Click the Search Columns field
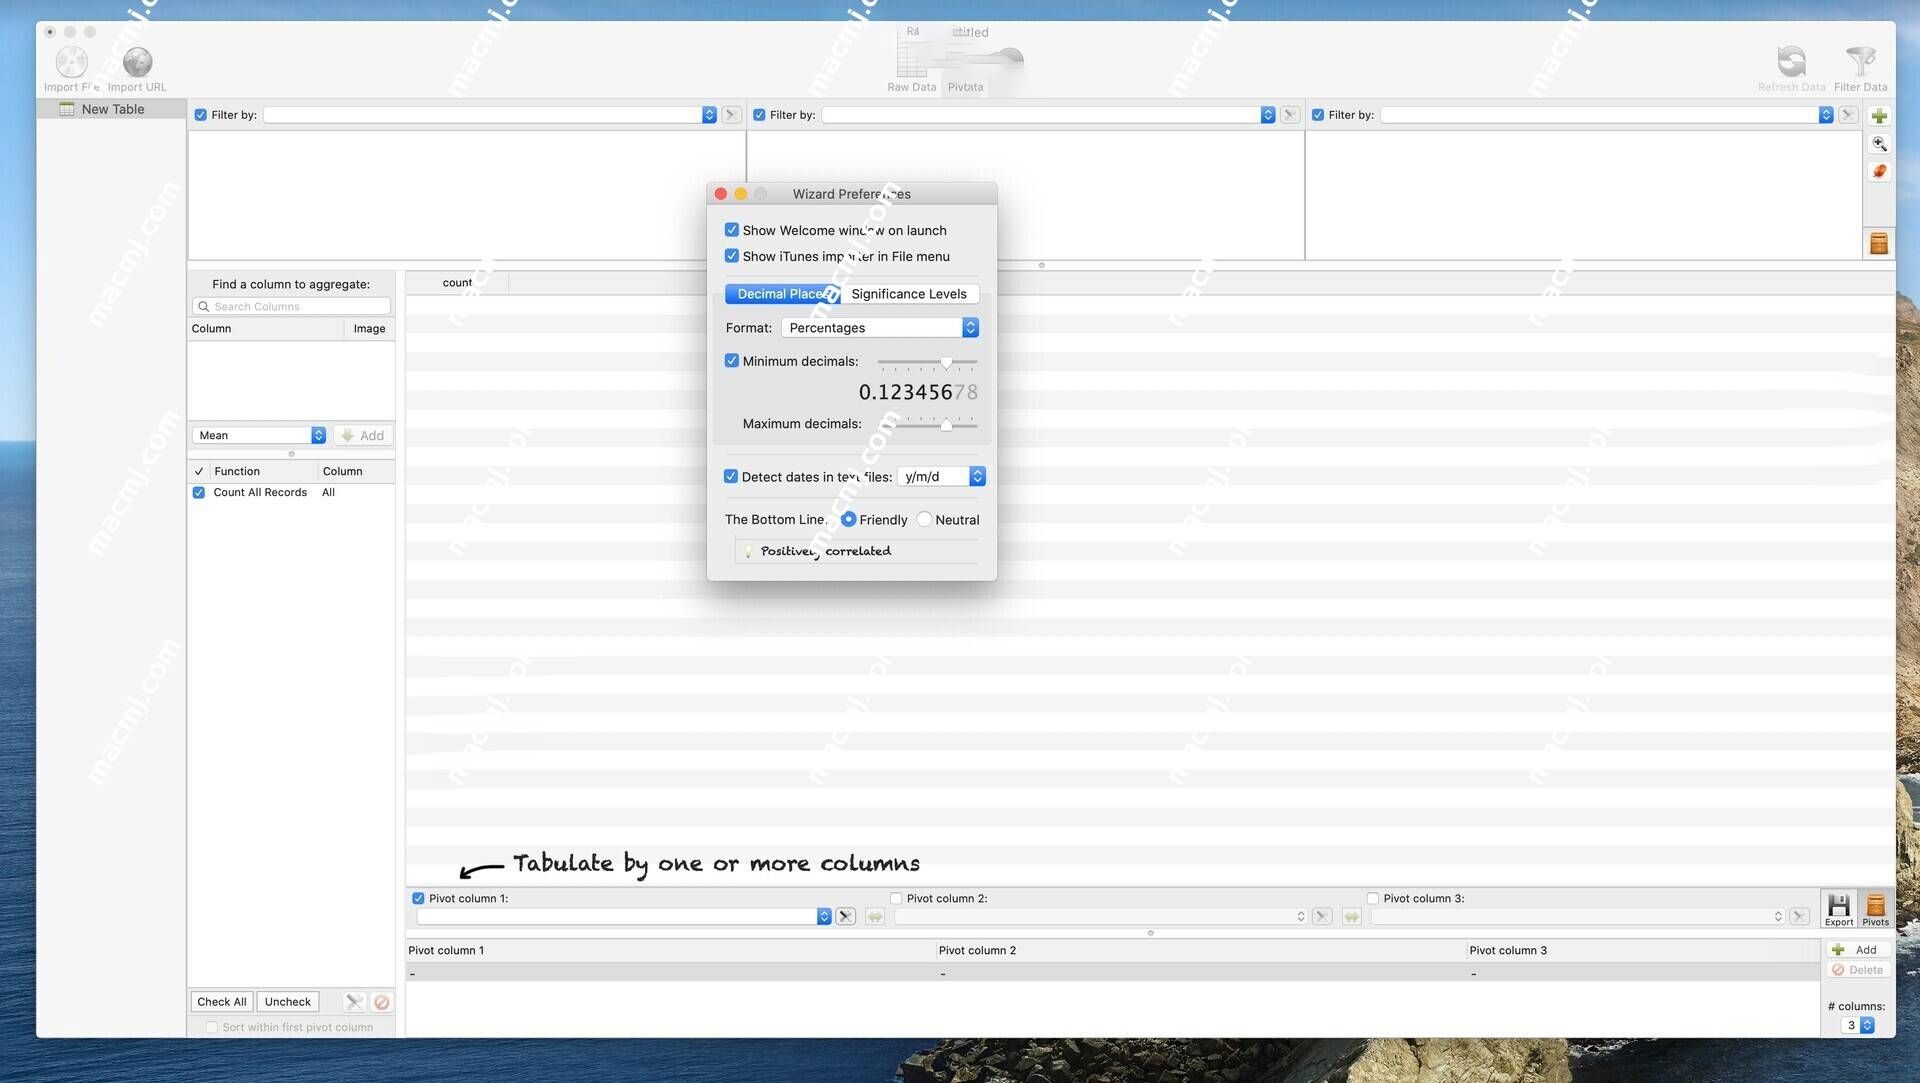Viewport: 1920px width, 1083px height. (x=291, y=306)
